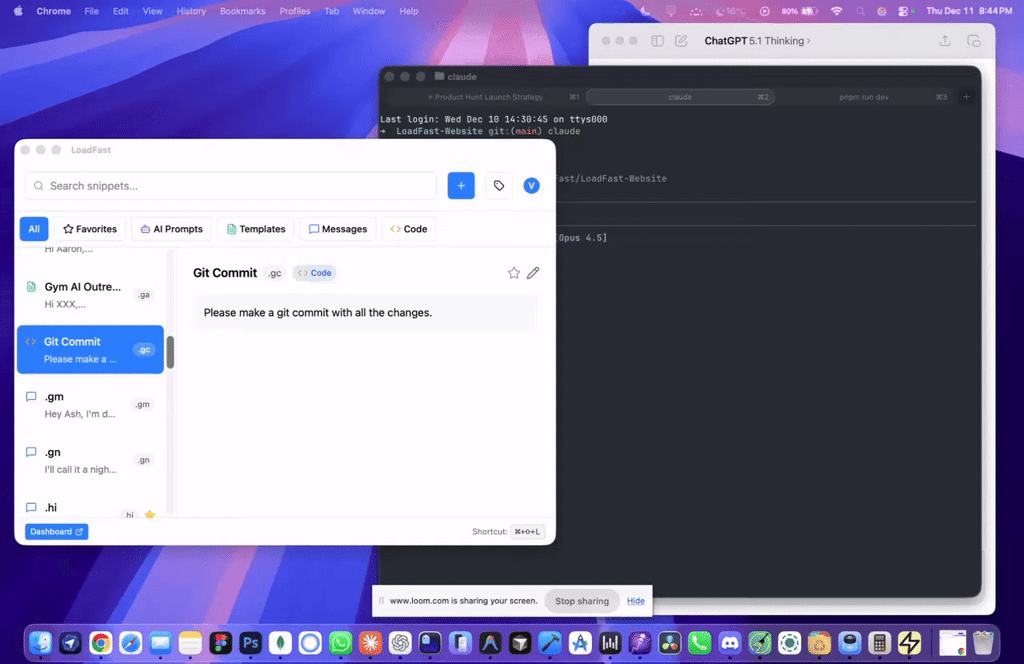Open the Bookmarks menu in Chrome
Viewport: 1024px width, 664px height.
point(243,11)
